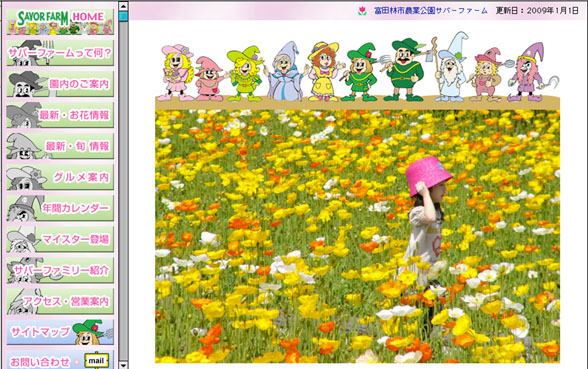Image resolution: width=588 pixels, height=369 pixels.
Task: Click the white-bearded wizard with staff
Action: tap(451, 68)
